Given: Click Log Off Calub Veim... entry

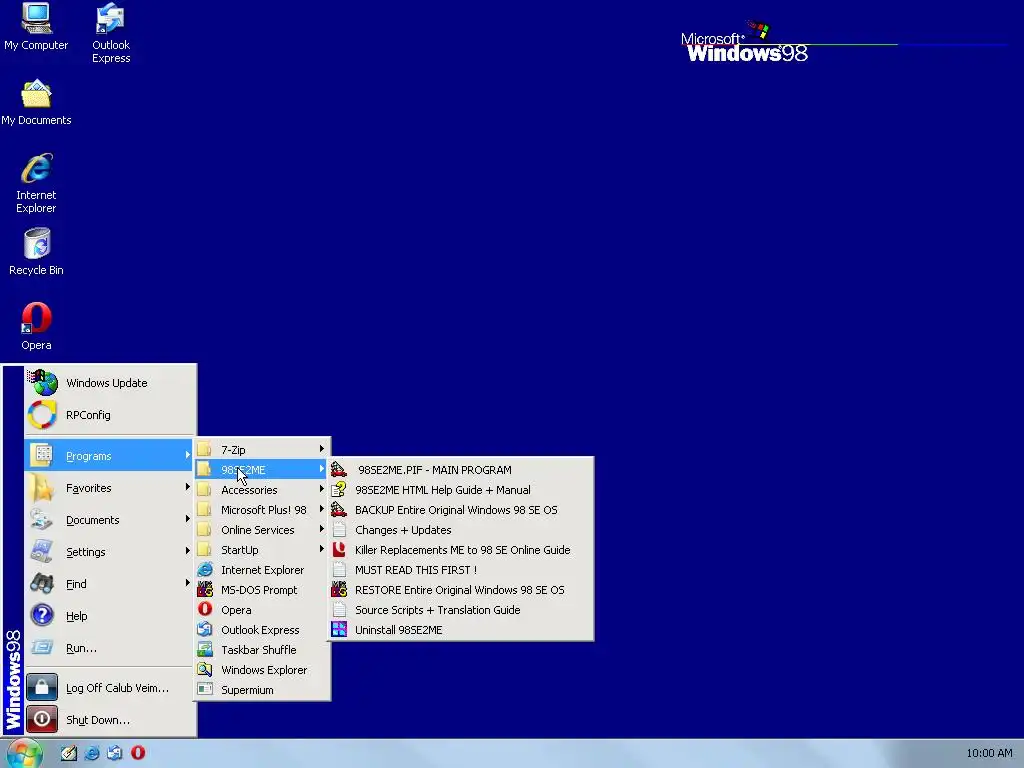Looking at the screenshot, I should [x=110, y=687].
